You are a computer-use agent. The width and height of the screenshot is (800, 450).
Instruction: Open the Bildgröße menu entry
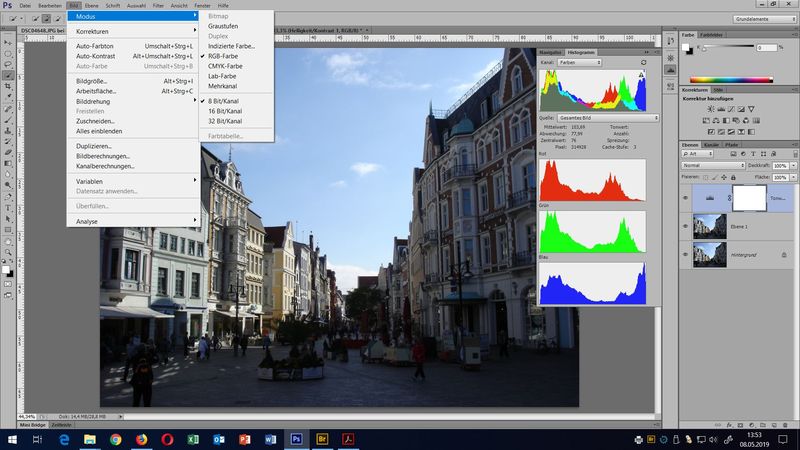(x=91, y=80)
